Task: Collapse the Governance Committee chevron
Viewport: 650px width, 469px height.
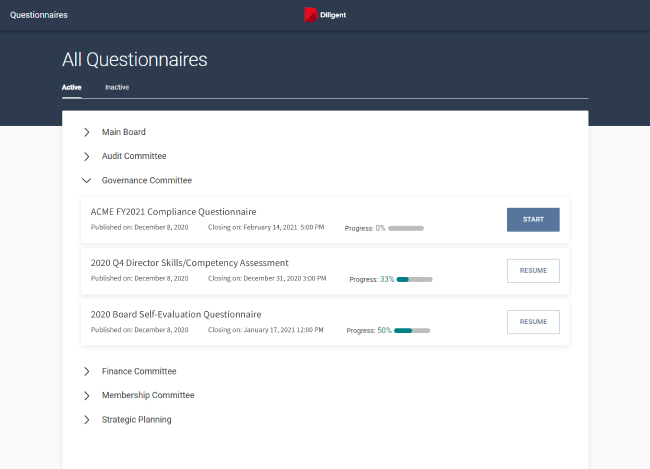Action: (x=87, y=180)
